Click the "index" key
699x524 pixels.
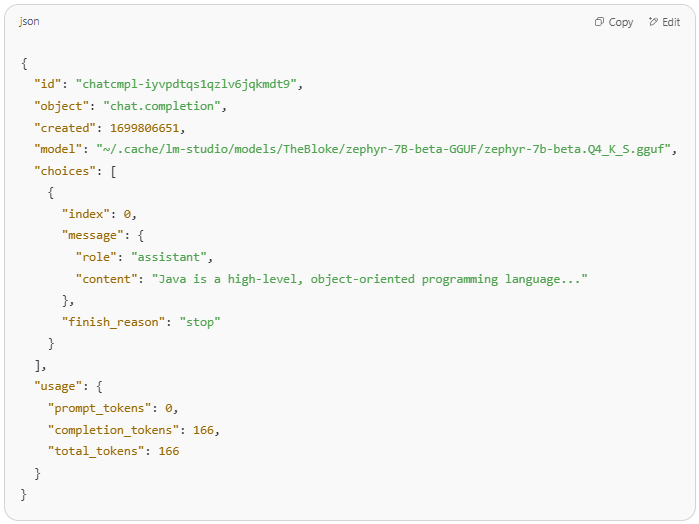coord(86,214)
